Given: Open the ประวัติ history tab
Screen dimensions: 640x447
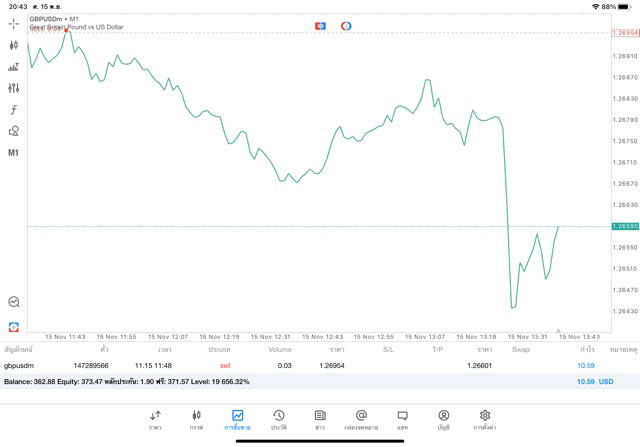Looking at the screenshot, I should click(x=279, y=419).
